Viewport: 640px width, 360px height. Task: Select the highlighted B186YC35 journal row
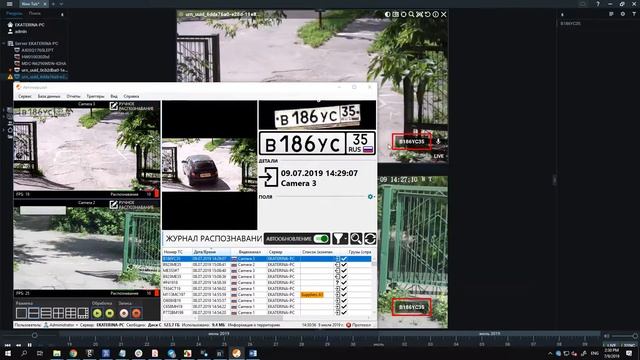click(267, 259)
